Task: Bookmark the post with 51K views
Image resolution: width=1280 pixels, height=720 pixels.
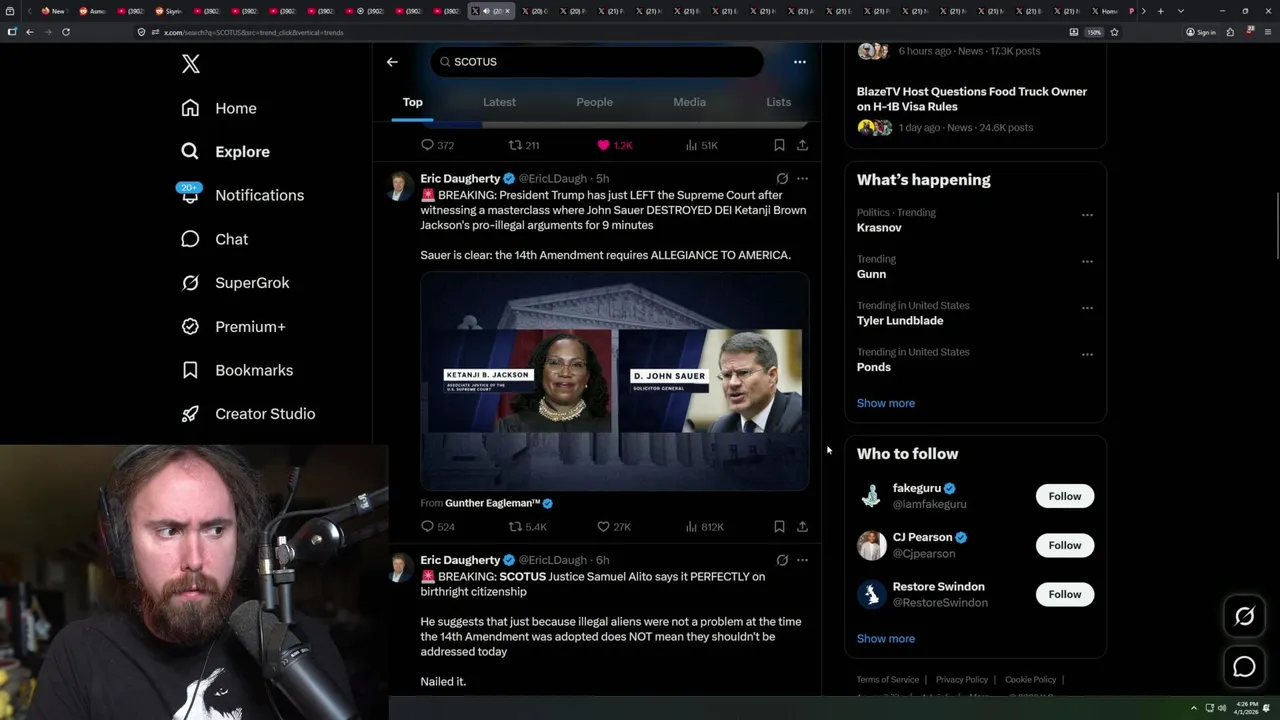Action: (779, 145)
